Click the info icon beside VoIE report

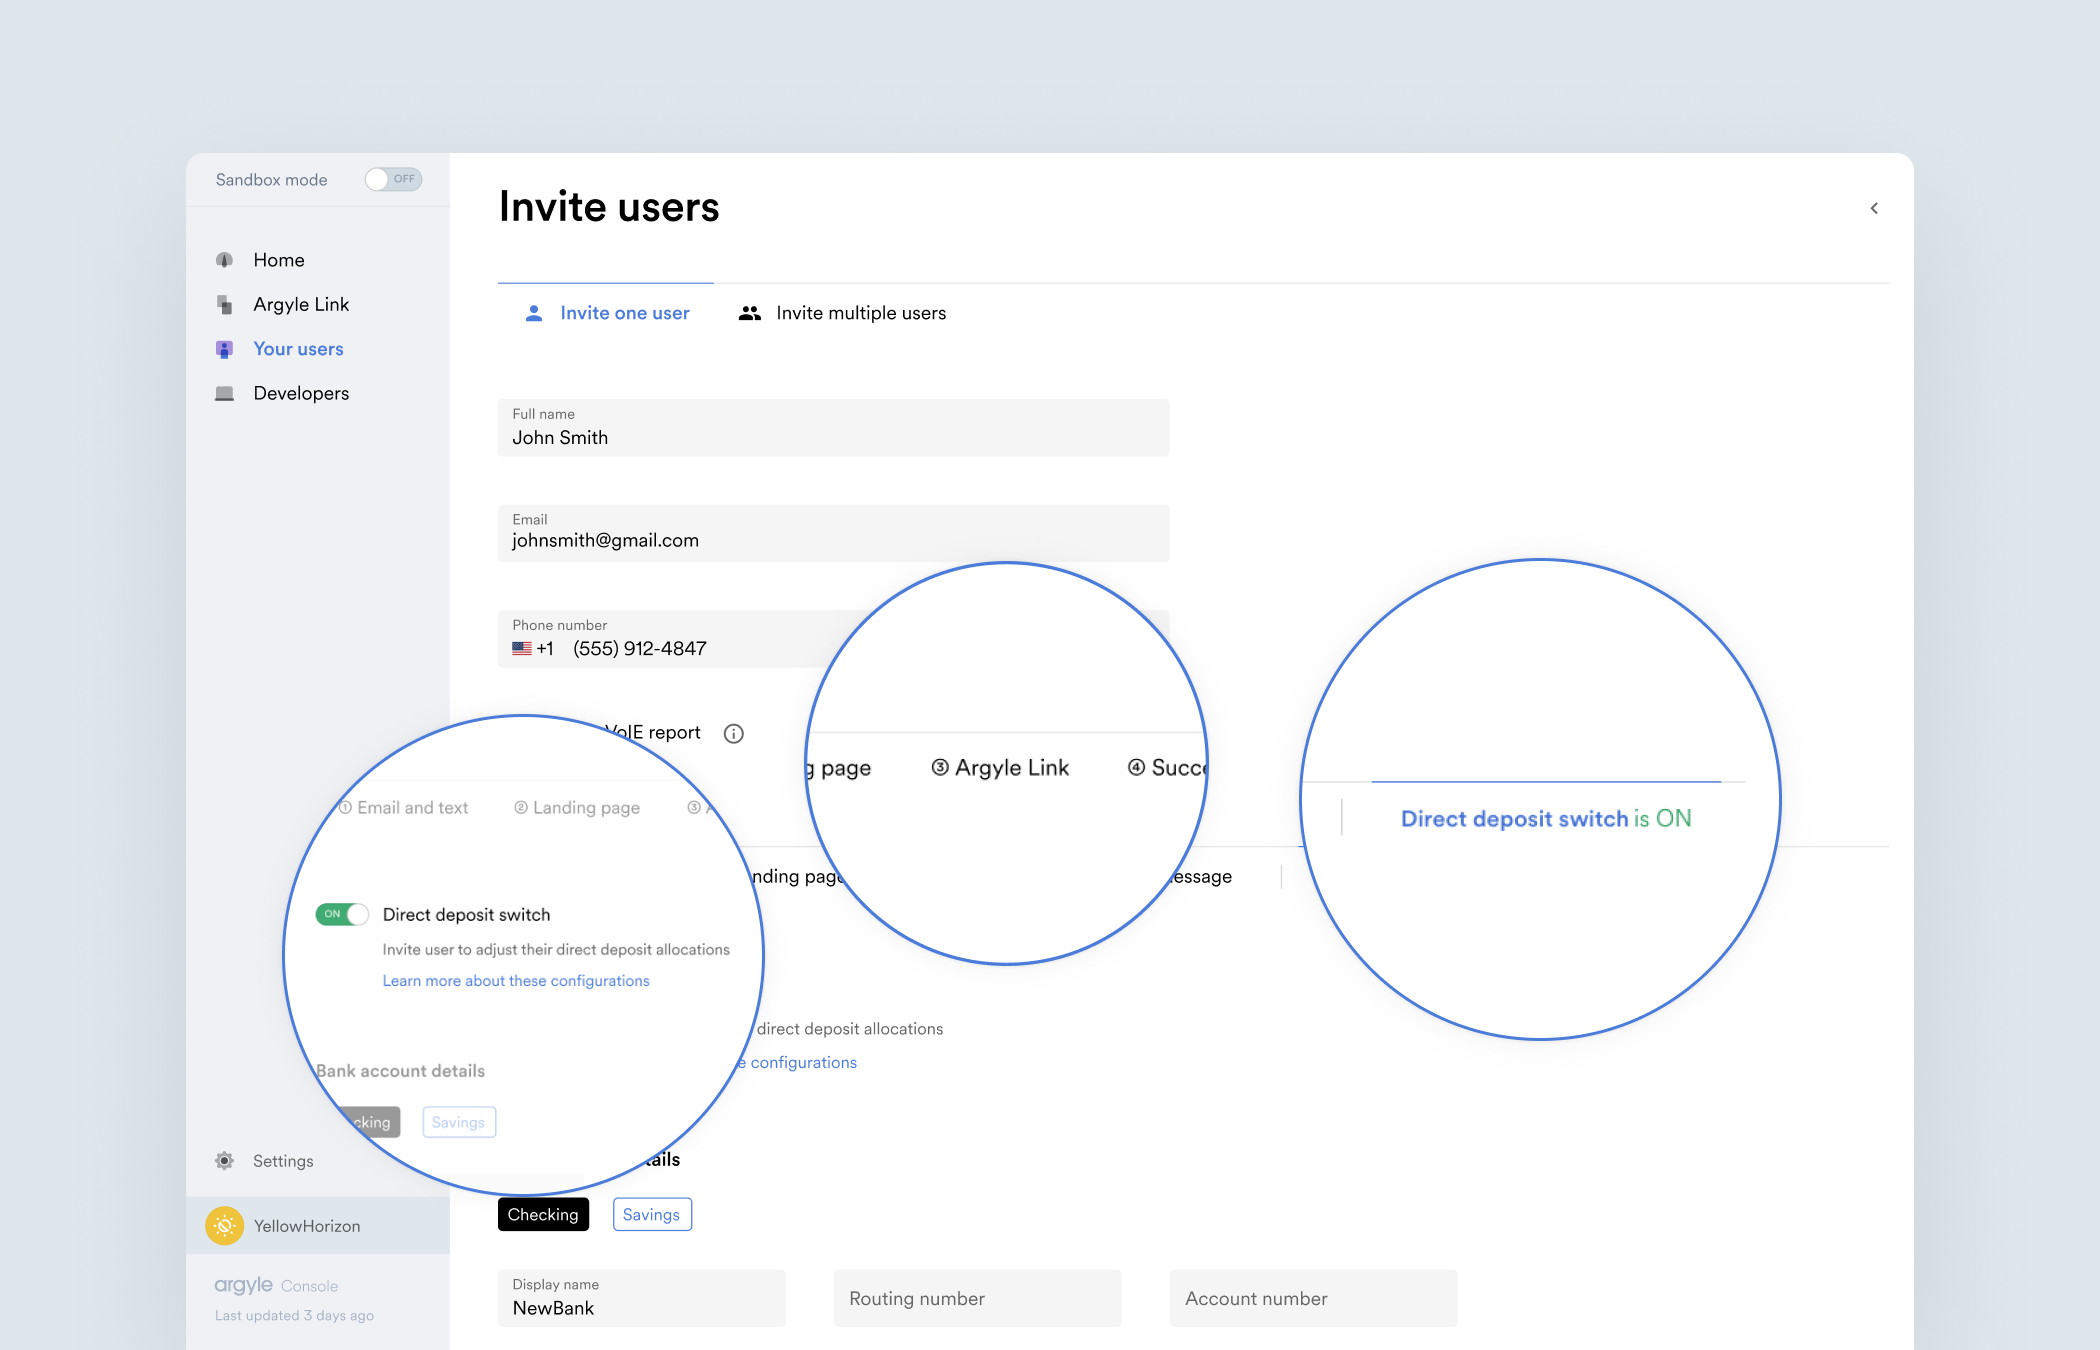pyautogui.click(x=734, y=734)
